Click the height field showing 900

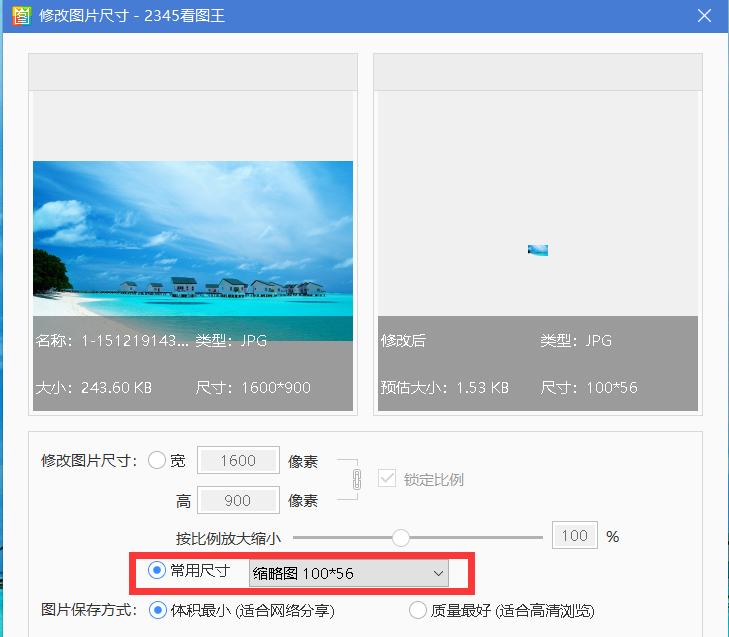(238, 500)
